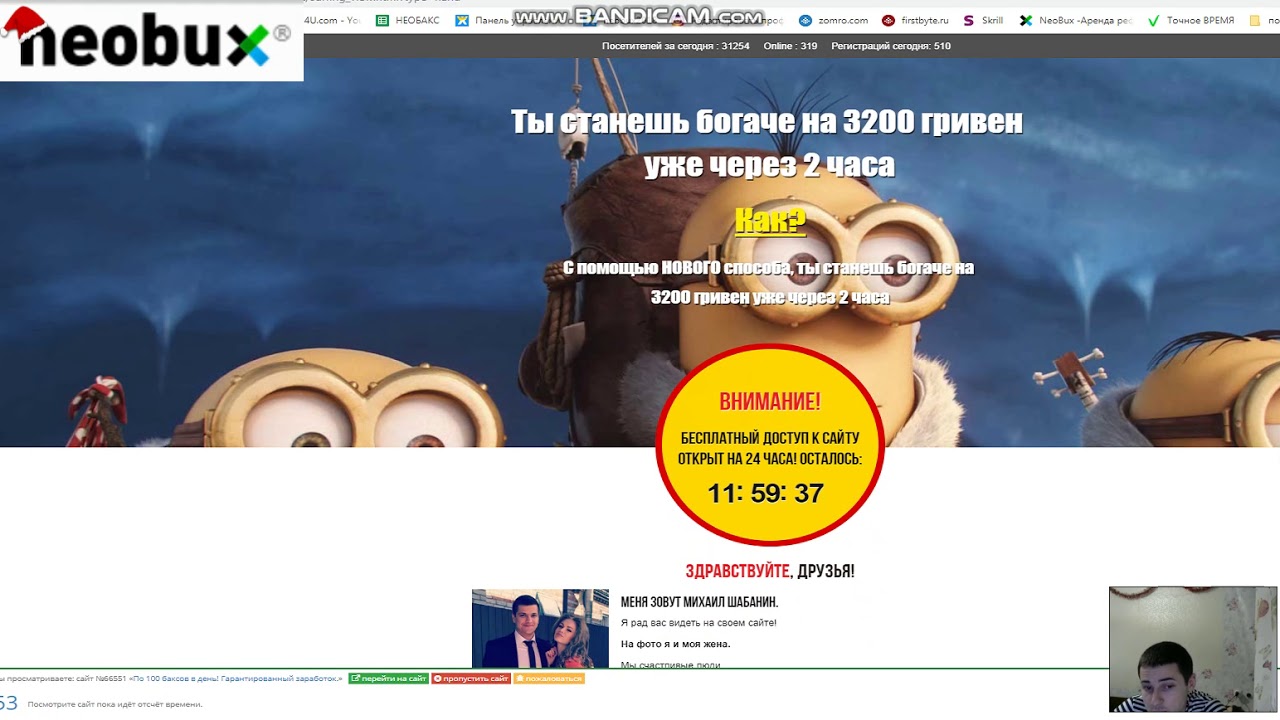This screenshot has width=1280, height=720.
Task: Click the green НЕОБАКС spreadsheet icon
Action: pos(382,20)
